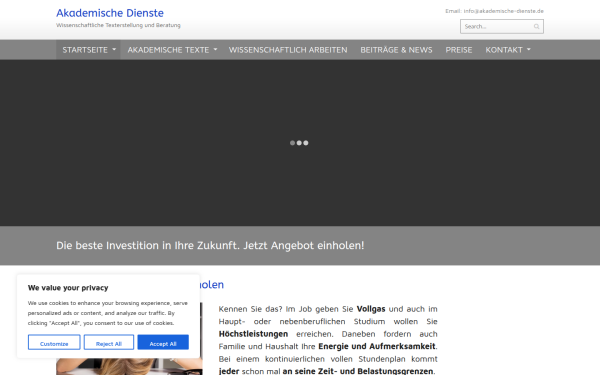The image size is (600, 375).
Task: Click the slider loading dots indicator
Action: coord(299,143)
